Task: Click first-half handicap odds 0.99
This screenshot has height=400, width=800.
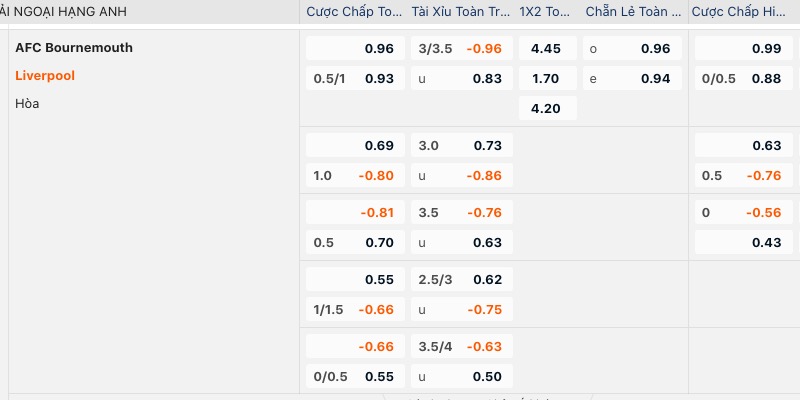Action: click(x=744, y=48)
